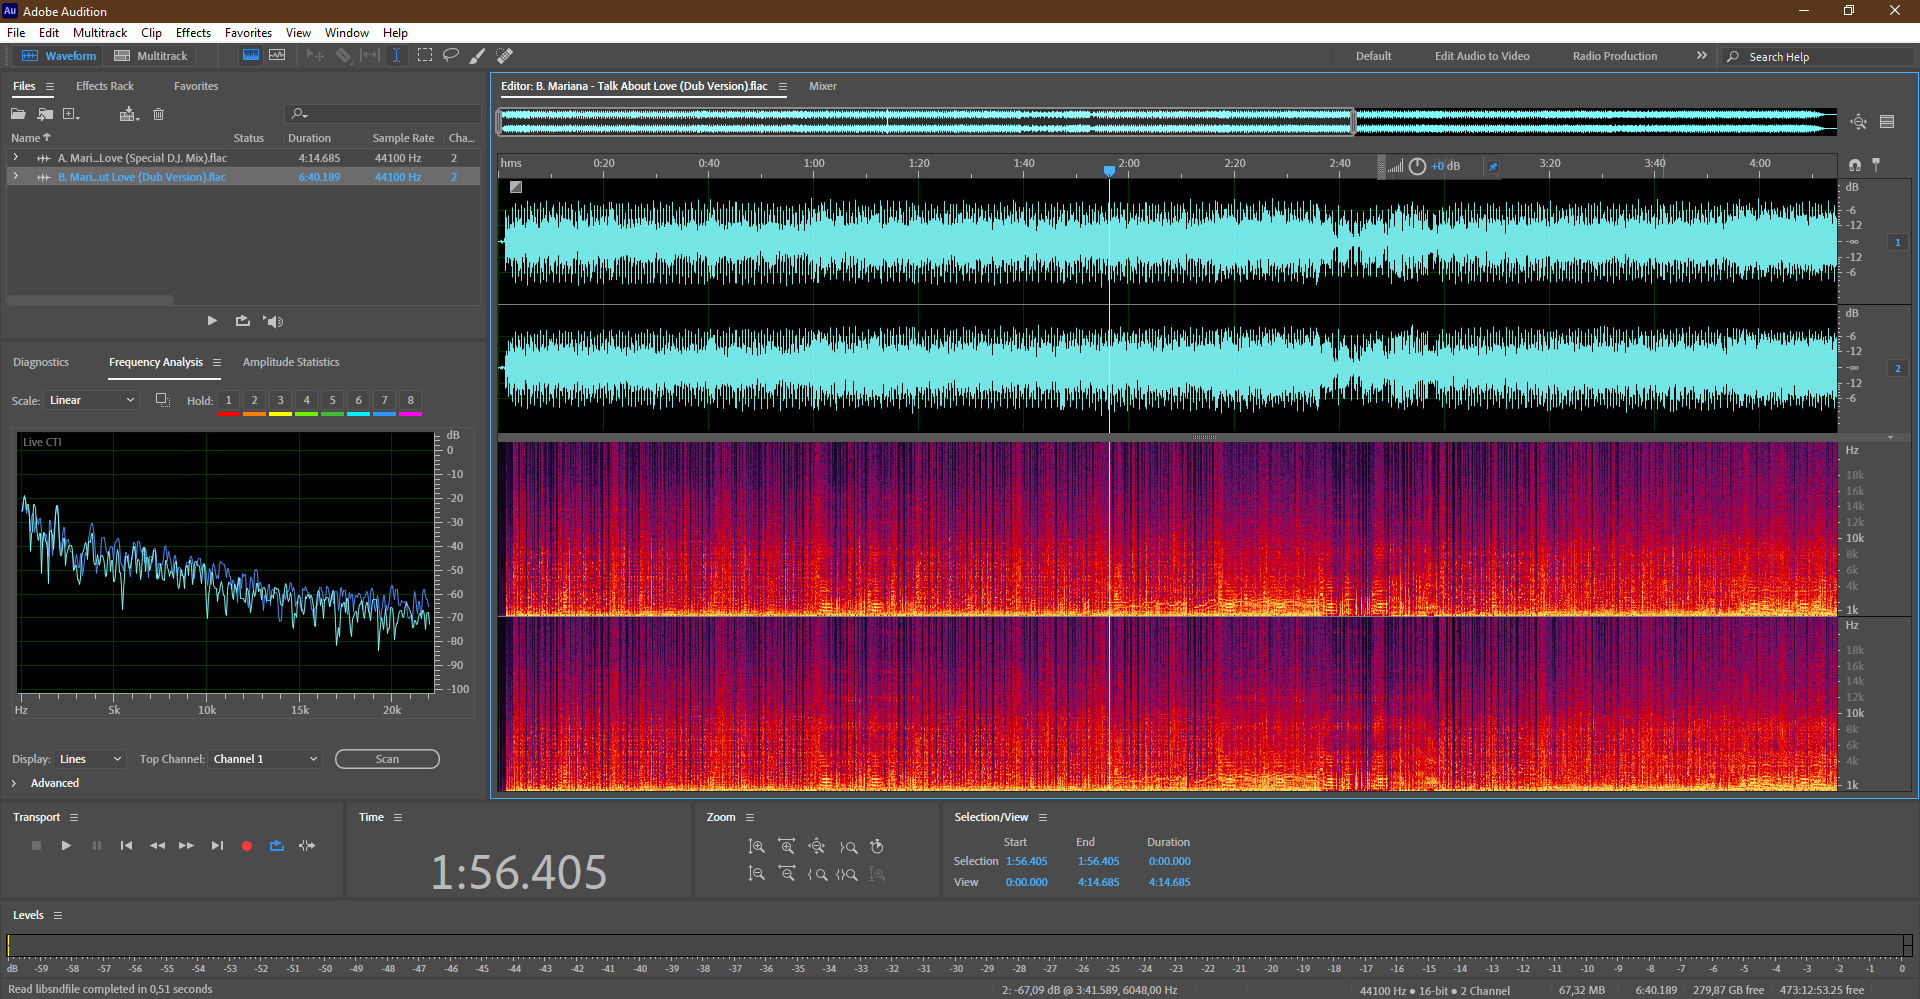Expand the Advanced section
Image resolution: width=1920 pixels, height=999 pixels.
(x=14, y=783)
